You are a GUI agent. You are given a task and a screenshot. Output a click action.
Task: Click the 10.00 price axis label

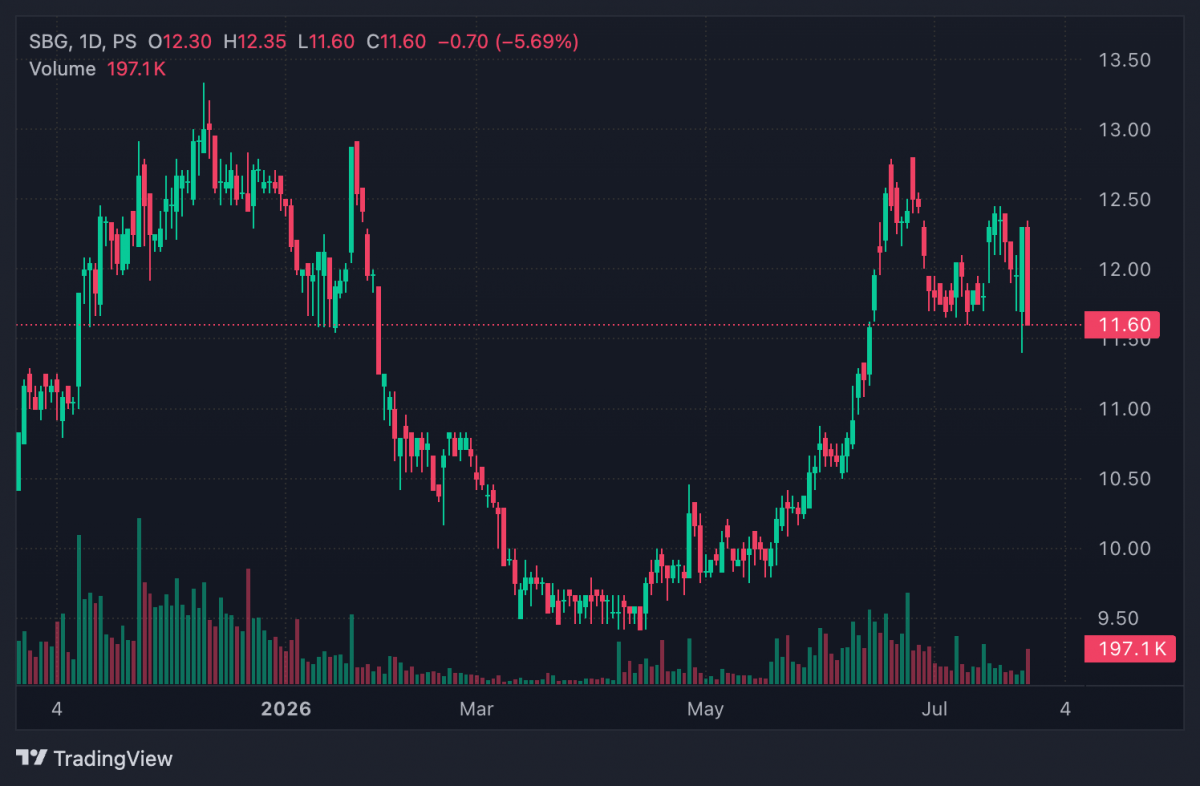tap(1124, 549)
